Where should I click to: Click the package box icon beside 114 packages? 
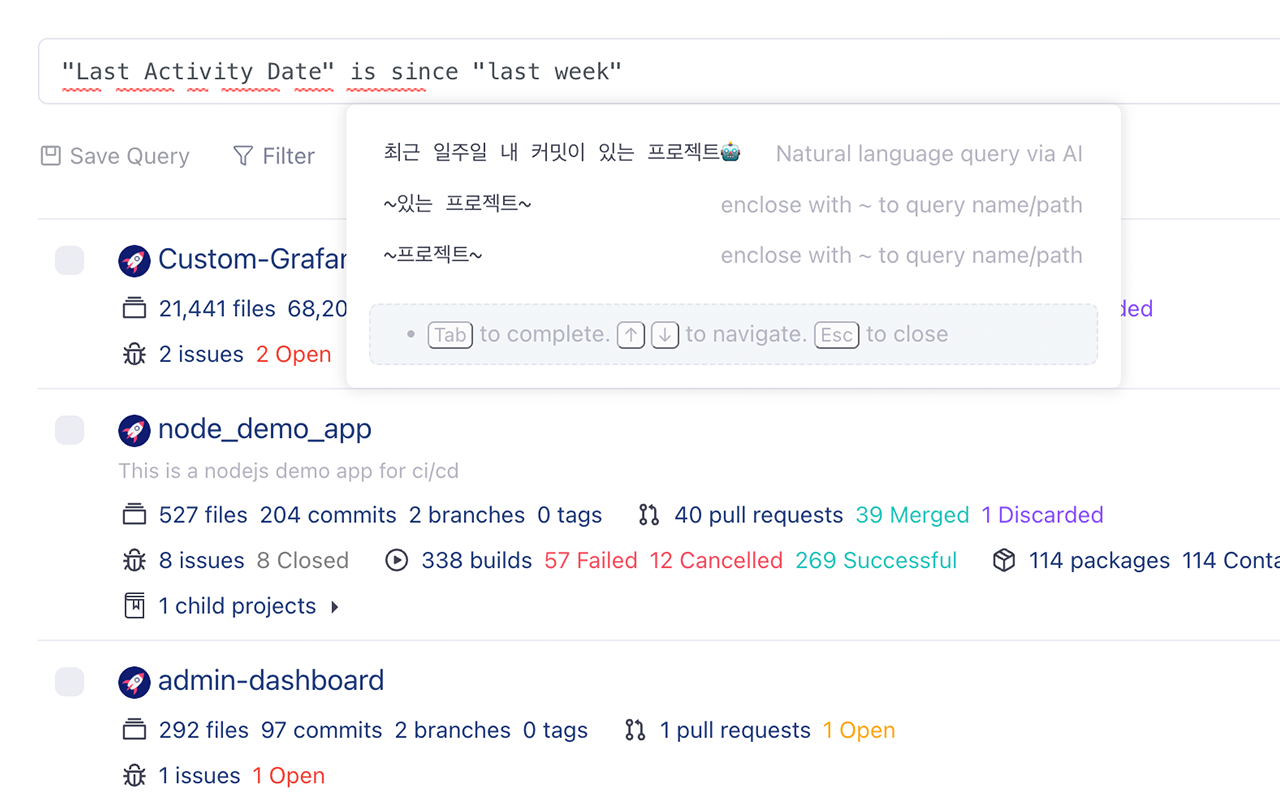tap(1004, 561)
